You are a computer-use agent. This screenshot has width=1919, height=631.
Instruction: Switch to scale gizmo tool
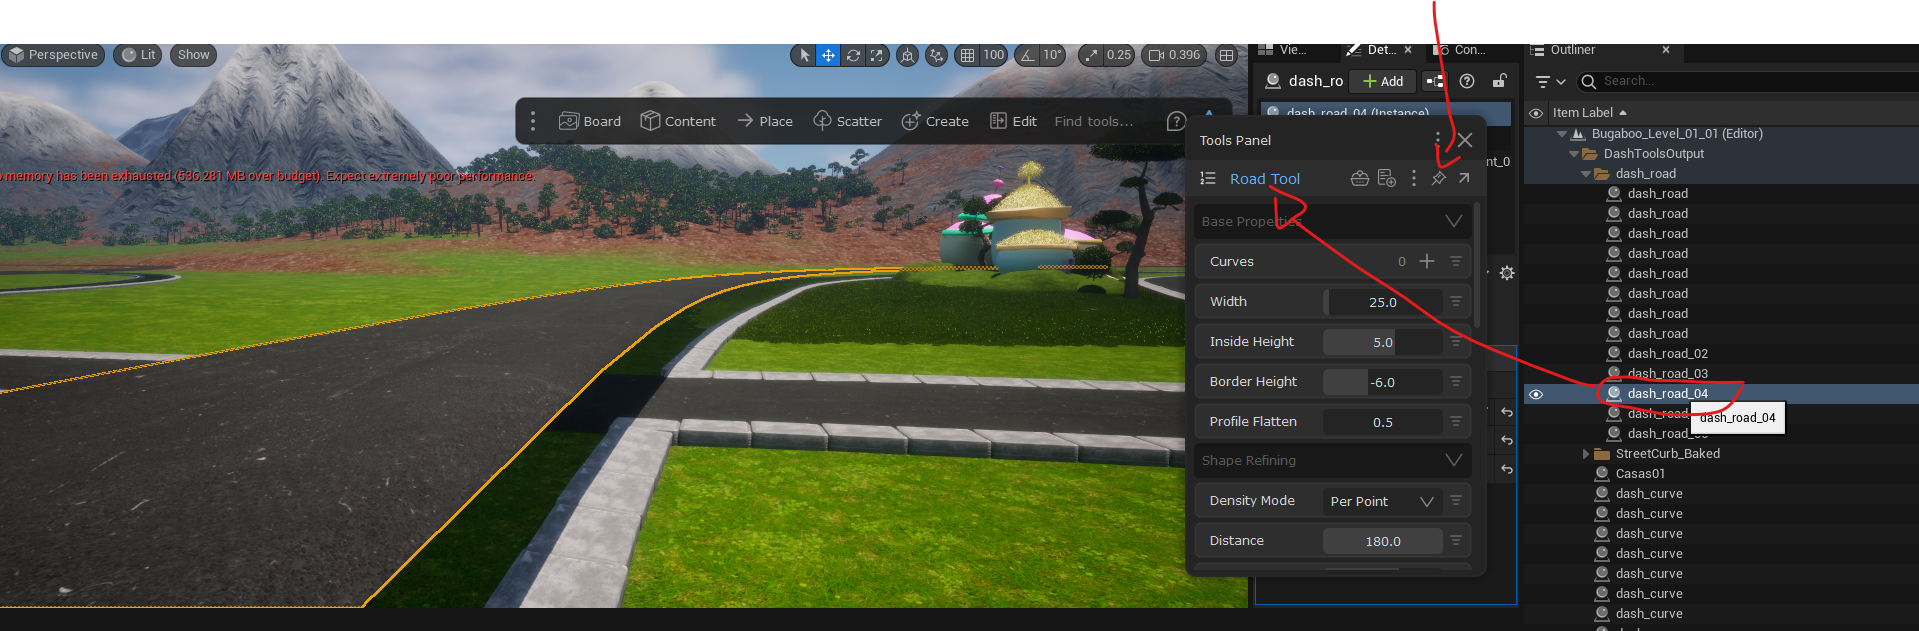click(876, 55)
